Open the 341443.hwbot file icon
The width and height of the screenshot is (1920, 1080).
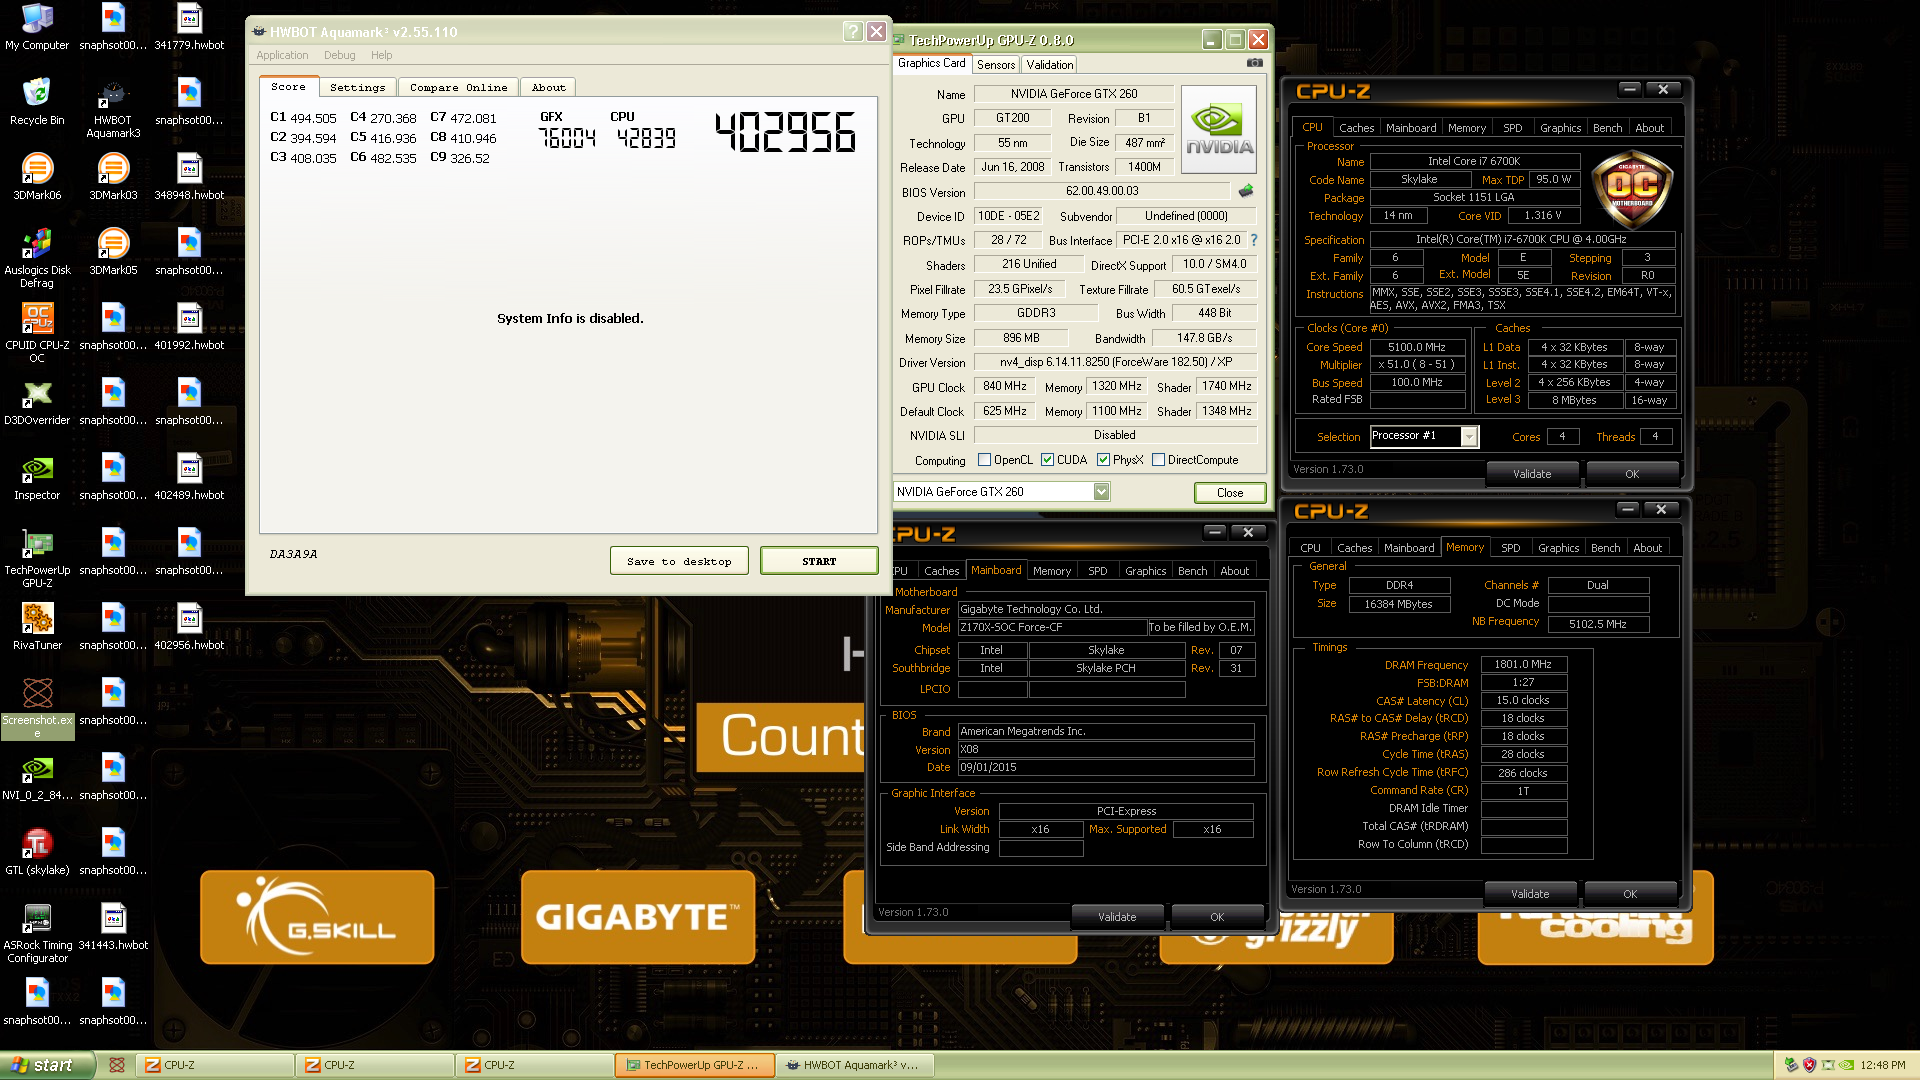pyautogui.click(x=113, y=928)
